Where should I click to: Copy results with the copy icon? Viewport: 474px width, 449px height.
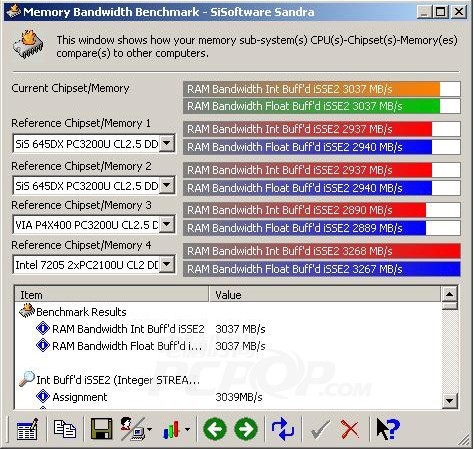click(x=65, y=429)
